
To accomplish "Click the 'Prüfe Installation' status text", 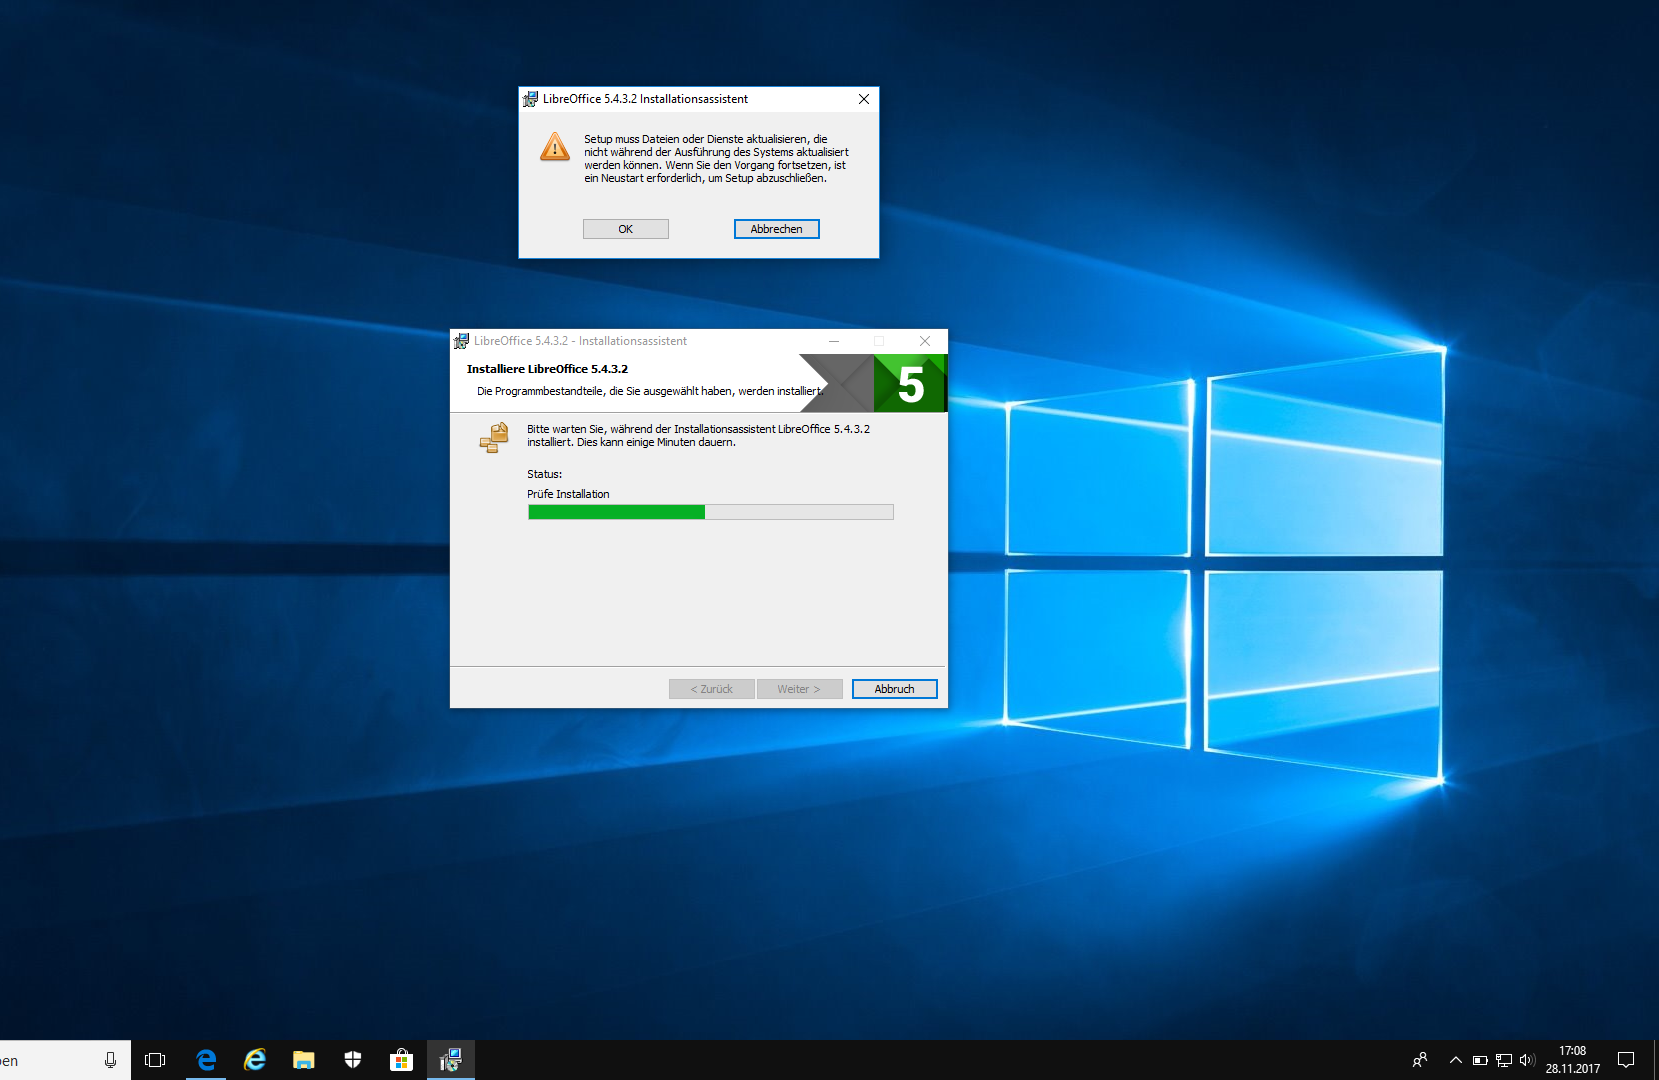I will [568, 494].
